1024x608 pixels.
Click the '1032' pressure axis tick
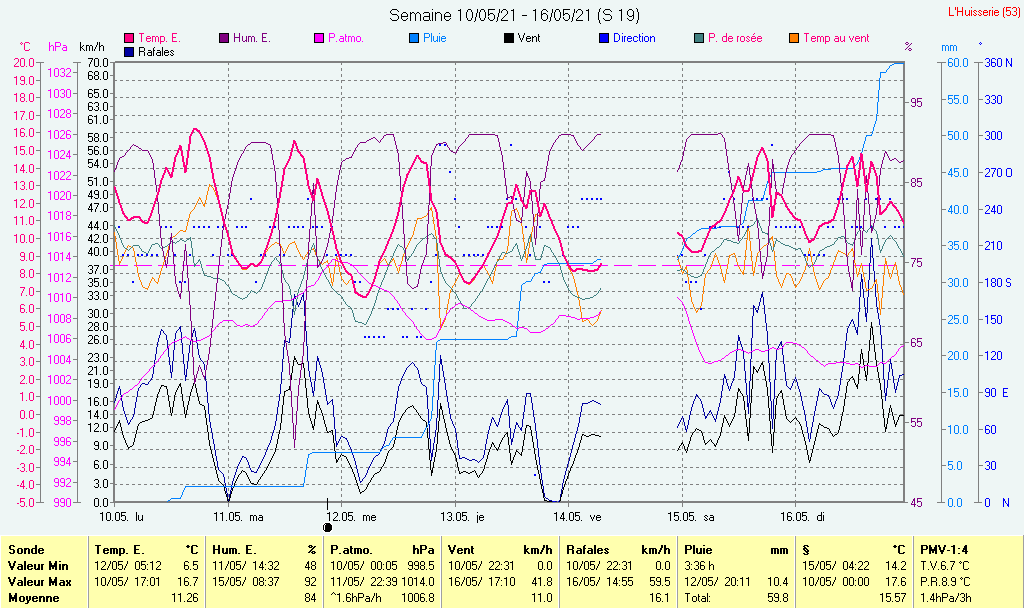coord(59,72)
